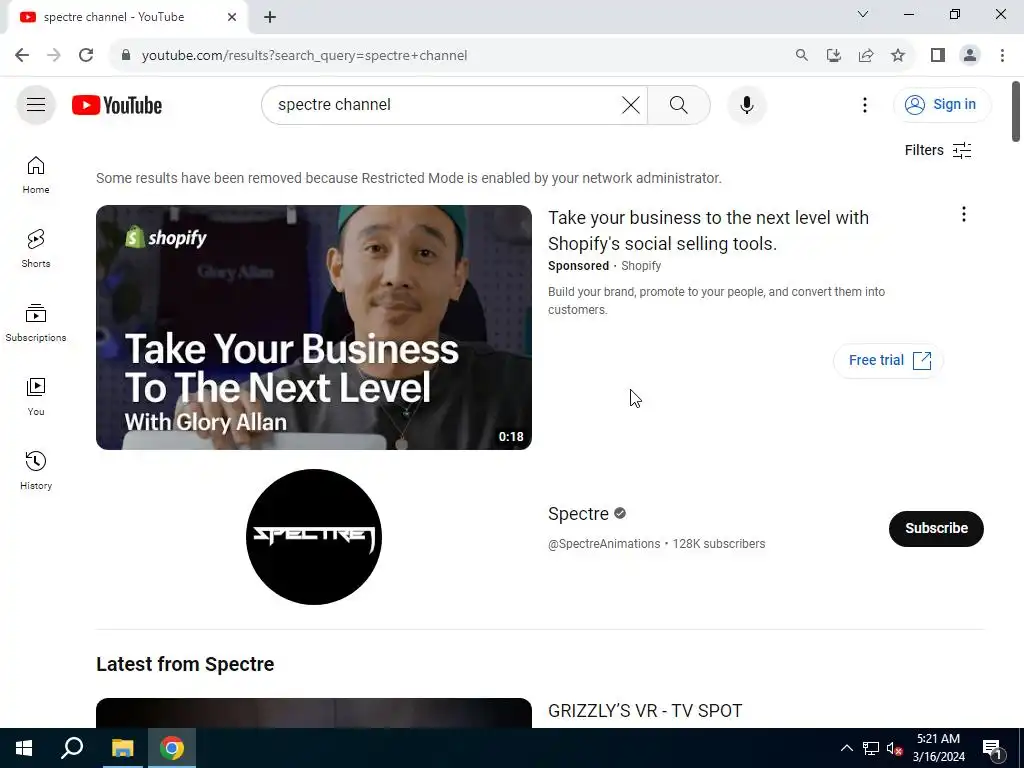Open the Shopify ad title link
The width and height of the screenshot is (1024, 768).
pyautogui.click(x=708, y=231)
